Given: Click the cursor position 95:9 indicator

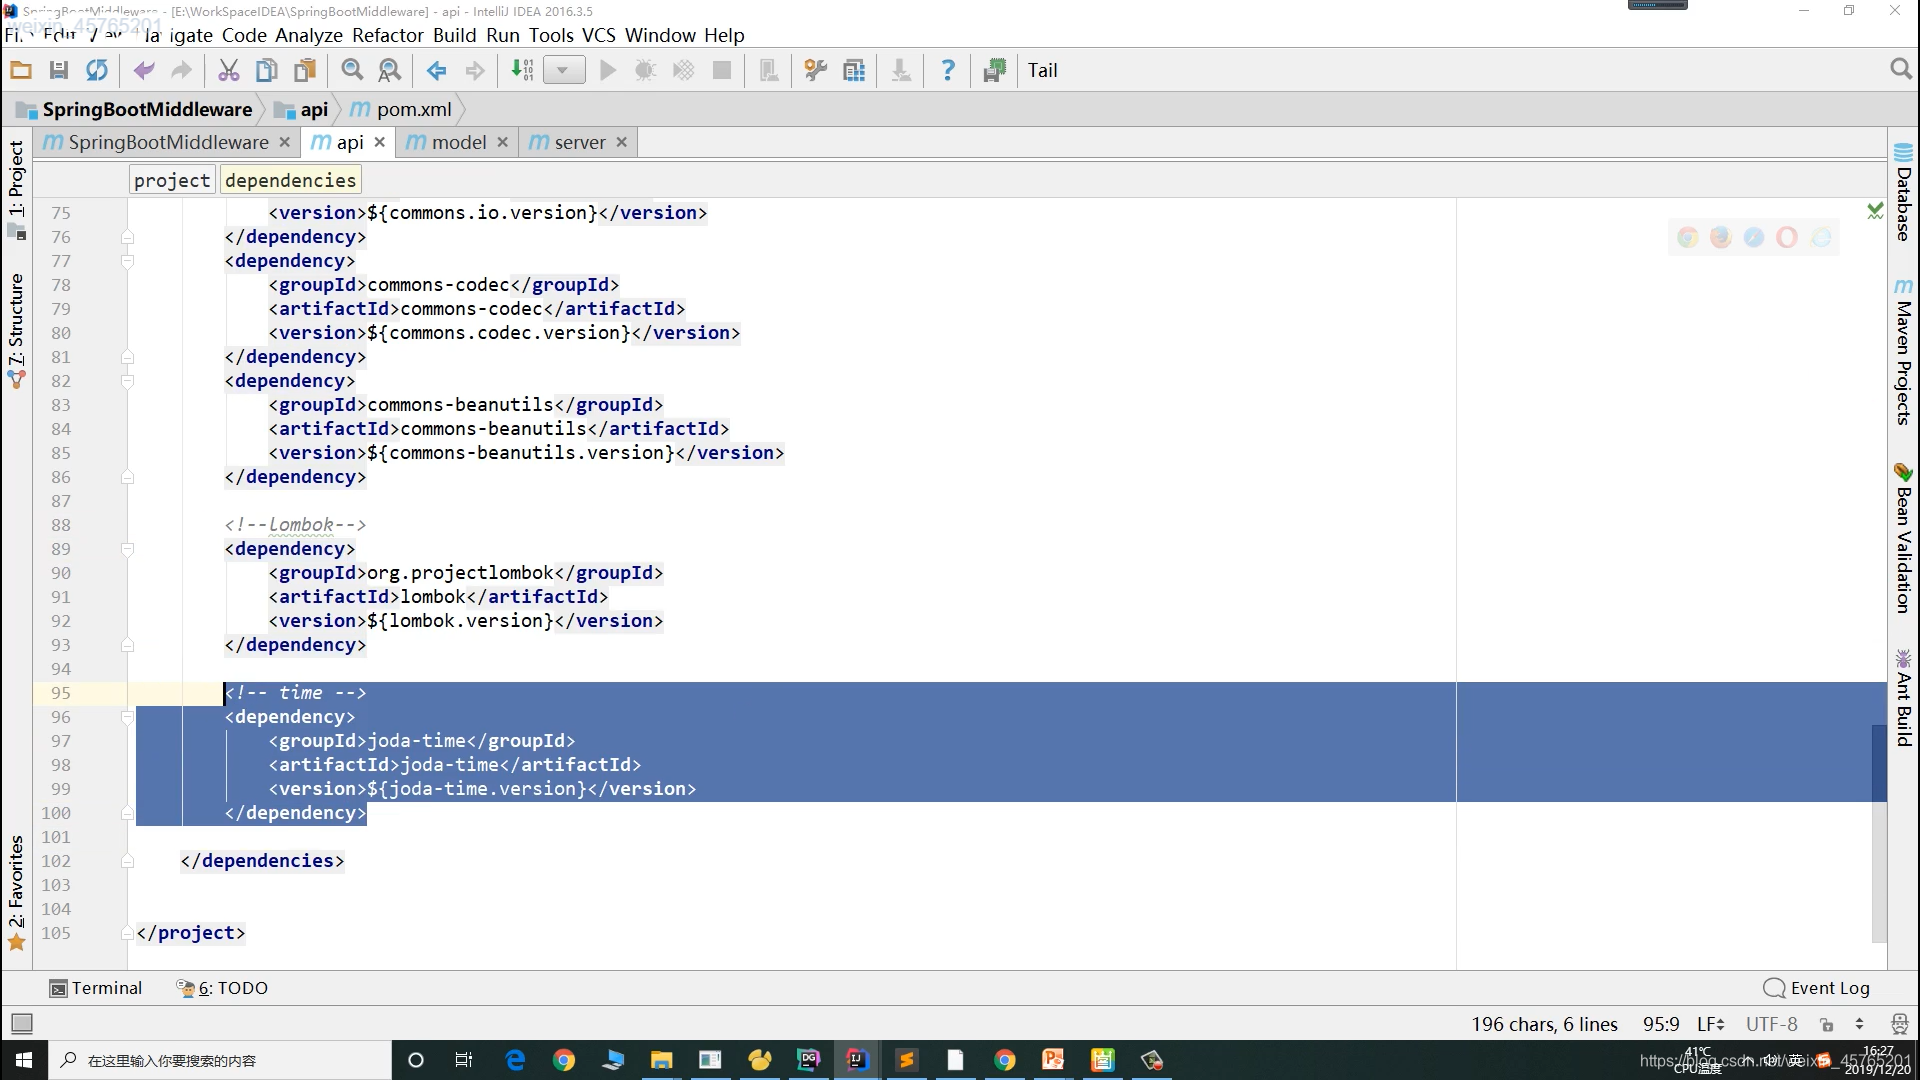Looking at the screenshot, I should click(1661, 1024).
